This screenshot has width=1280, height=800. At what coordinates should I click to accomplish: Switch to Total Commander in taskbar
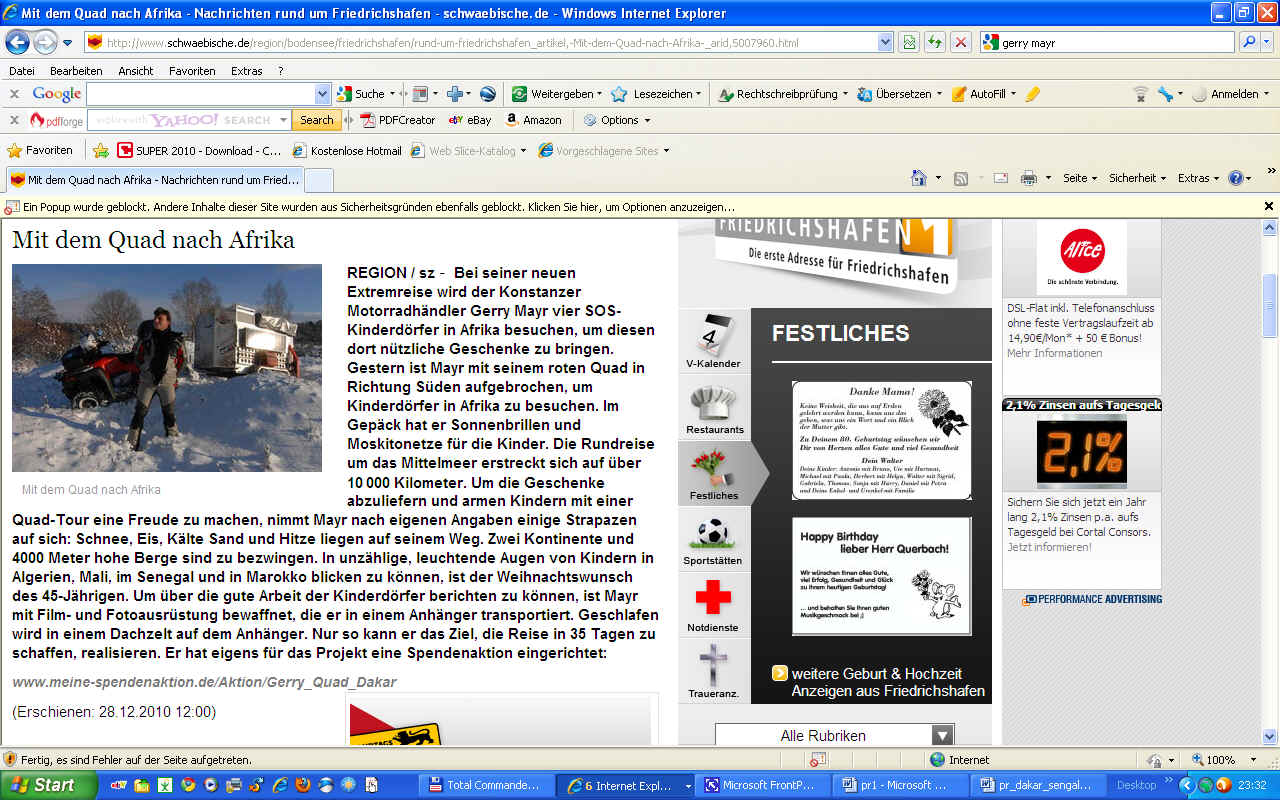pyautogui.click(x=486, y=785)
